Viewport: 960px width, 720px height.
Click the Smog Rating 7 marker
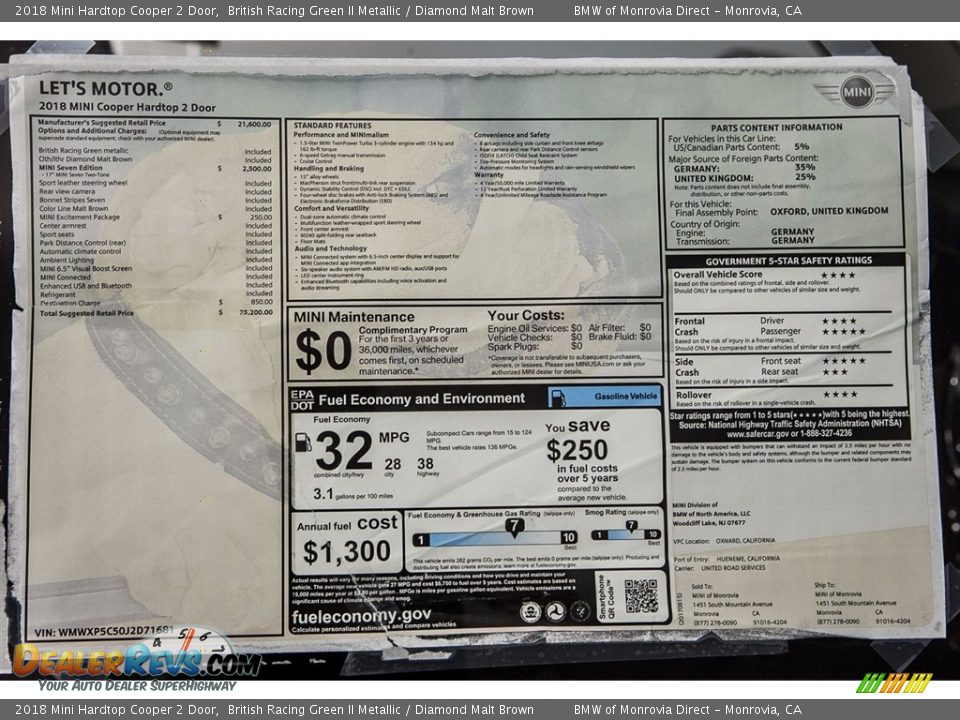click(631, 526)
